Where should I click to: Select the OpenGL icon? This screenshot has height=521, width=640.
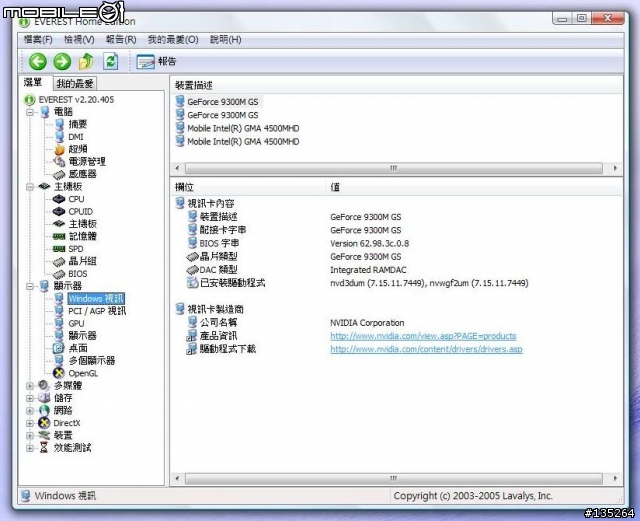[59, 373]
